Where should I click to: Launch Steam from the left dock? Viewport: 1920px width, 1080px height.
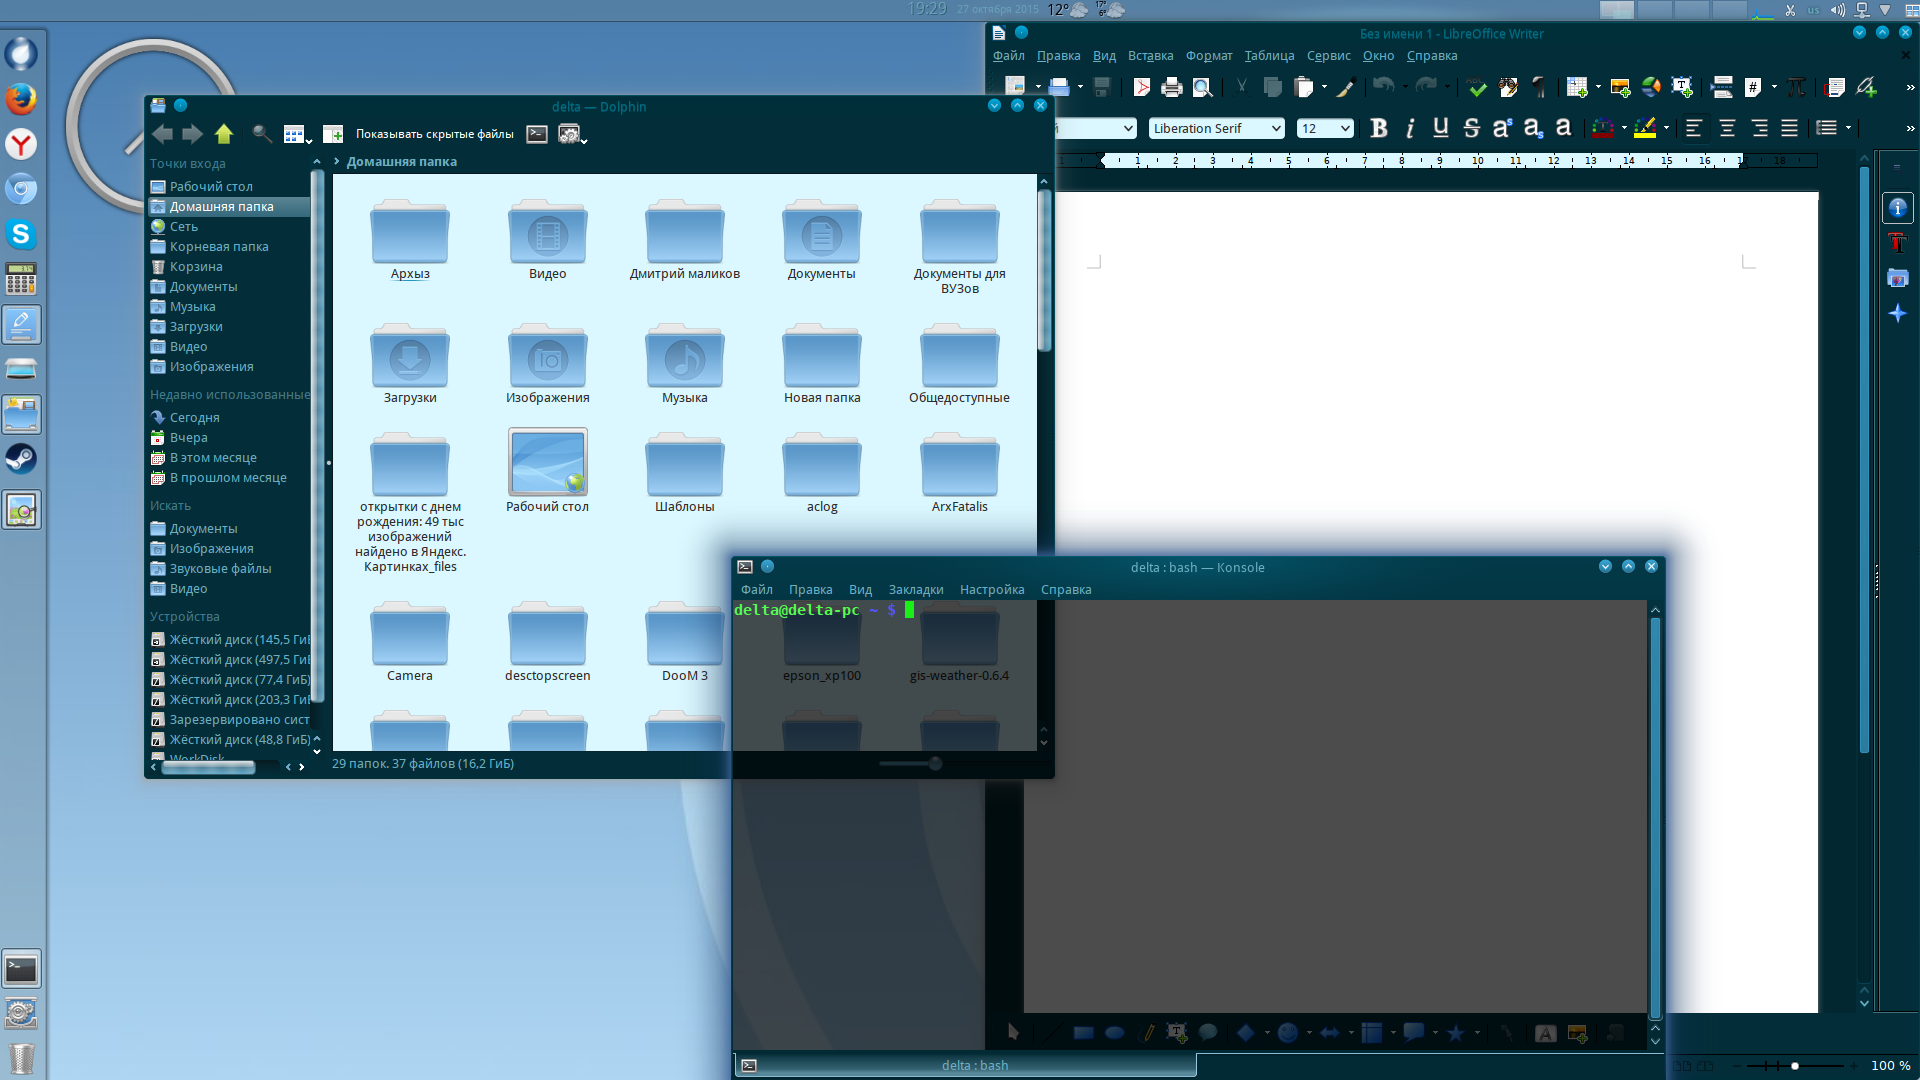click(x=21, y=459)
